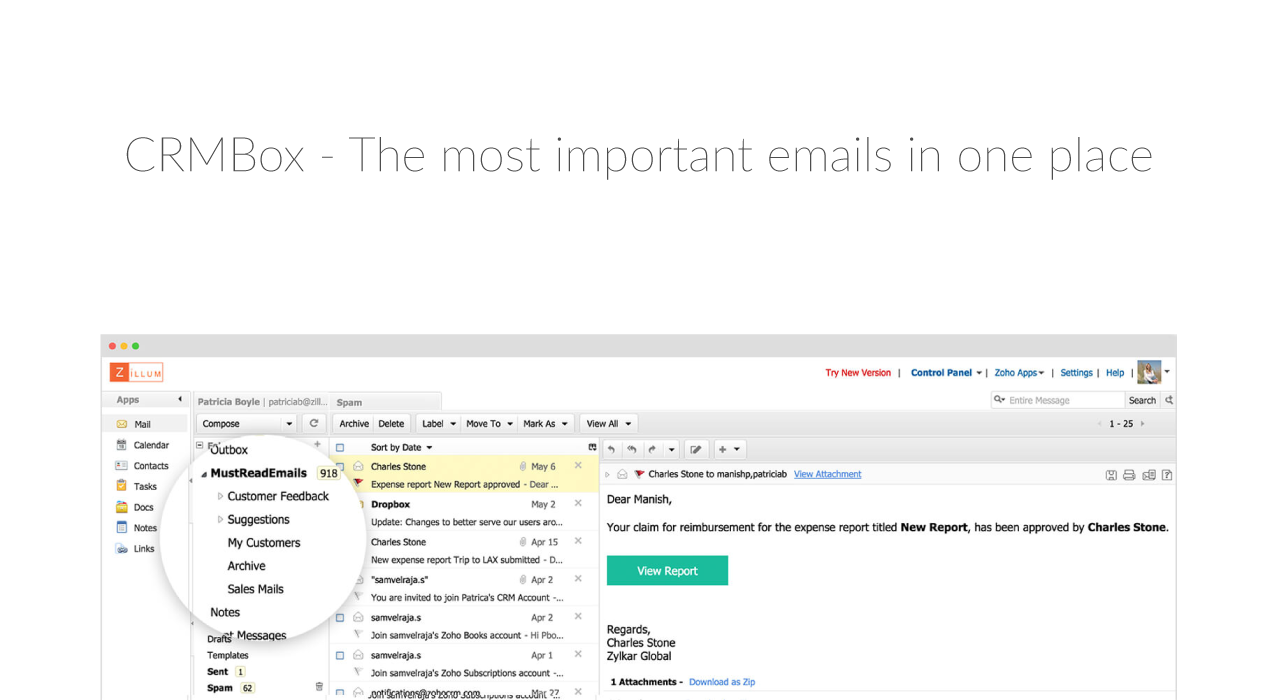Collapse the MustReadEmails folder

tap(204, 474)
